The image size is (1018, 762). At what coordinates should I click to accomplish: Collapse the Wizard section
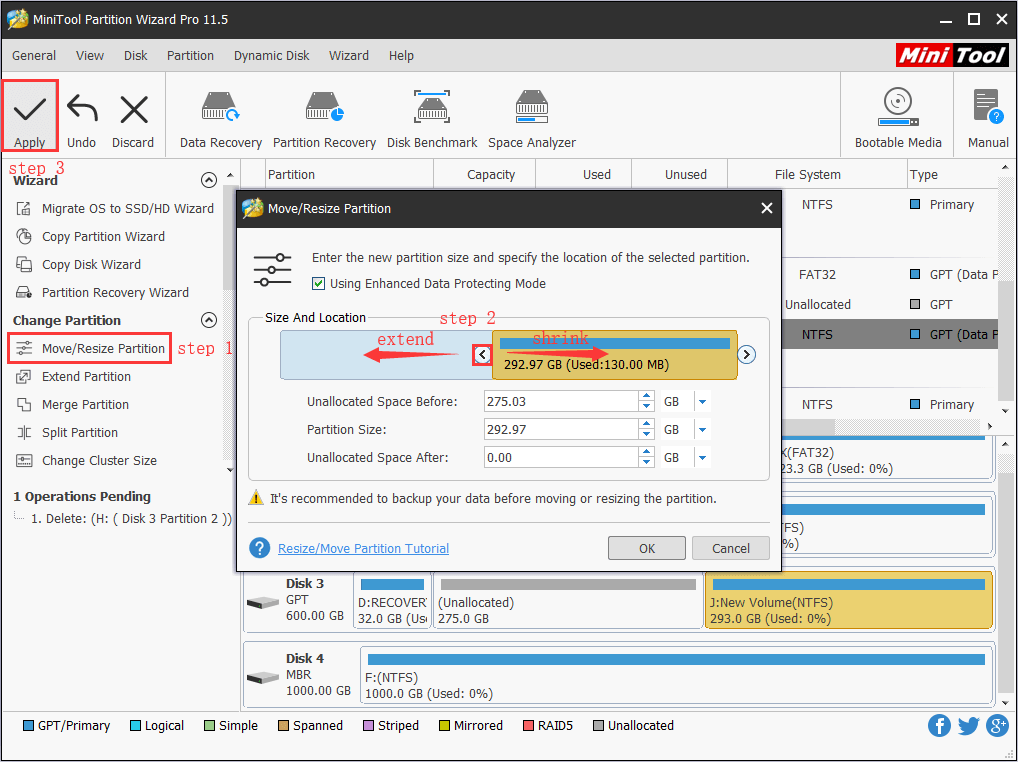point(208,180)
